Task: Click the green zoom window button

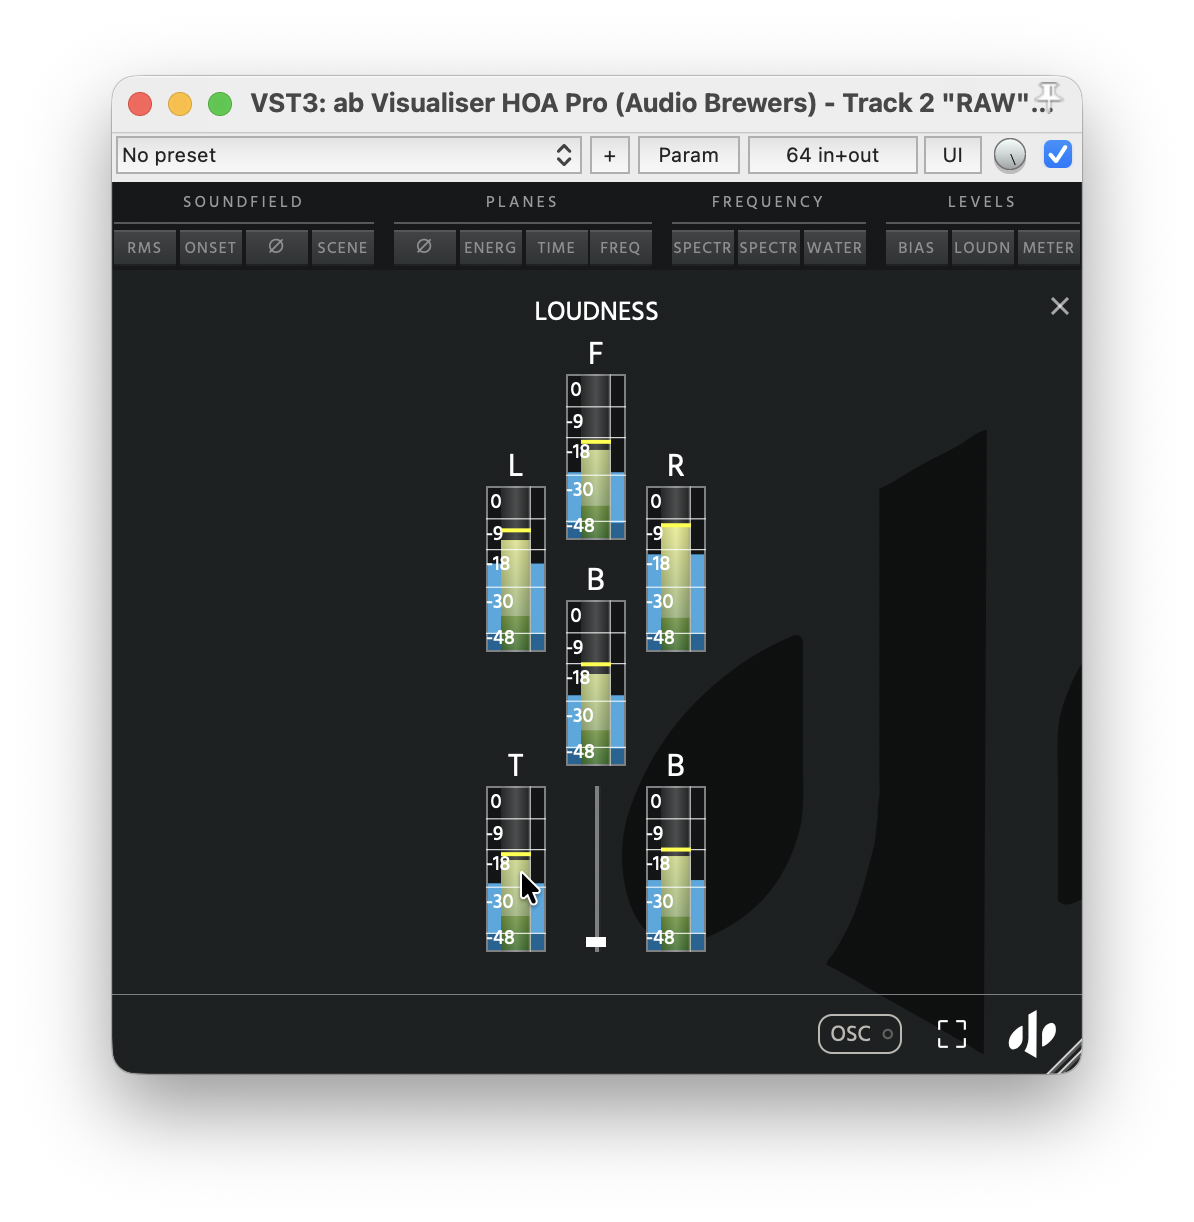Action: click(x=220, y=104)
